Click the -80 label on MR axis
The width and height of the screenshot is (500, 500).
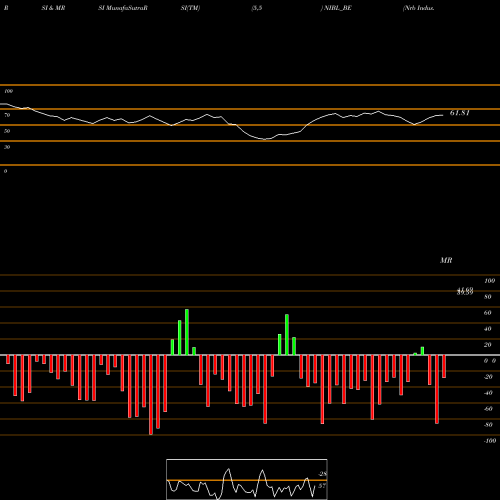(488, 425)
